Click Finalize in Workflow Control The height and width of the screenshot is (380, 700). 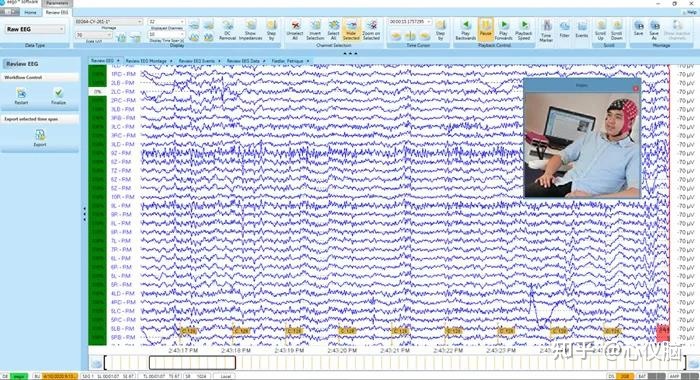click(x=58, y=96)
